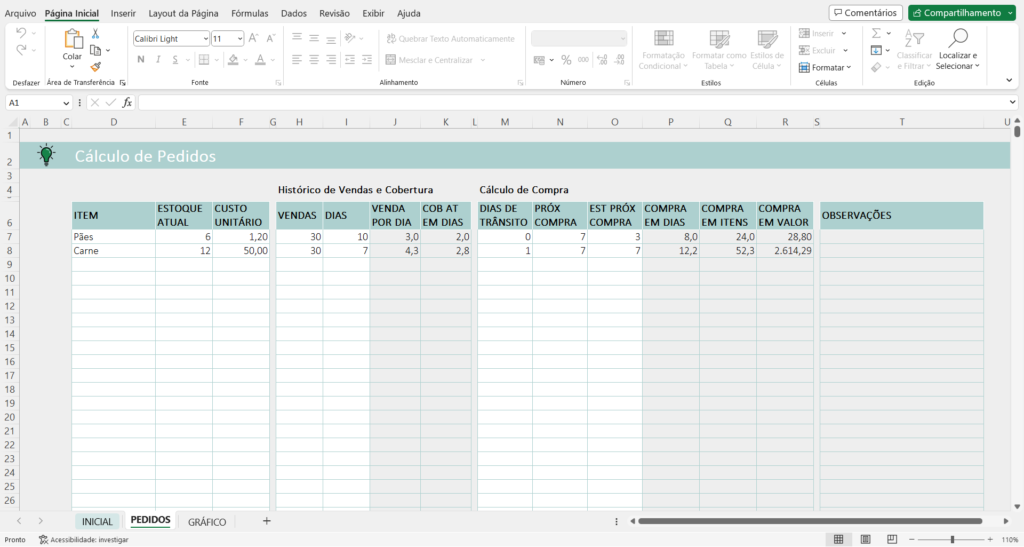Click the increase indent icon
Image resolution: width=1024 pixels, height=547 pixels.
click(367, 60)
